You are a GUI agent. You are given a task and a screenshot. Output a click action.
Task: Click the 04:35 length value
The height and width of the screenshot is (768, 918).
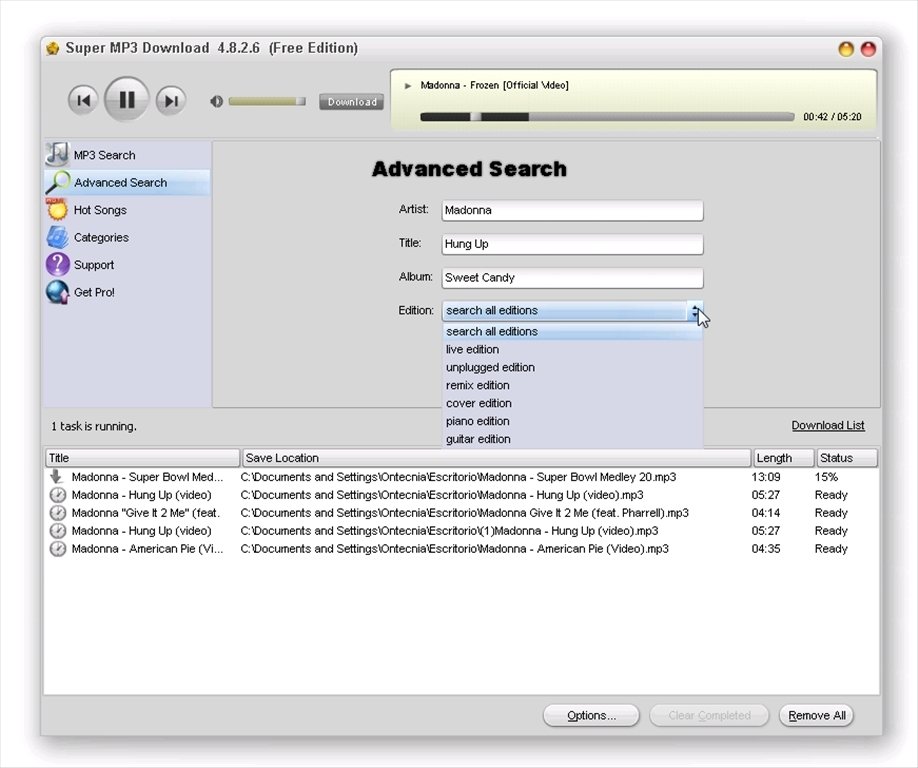[x=766, y=549]
